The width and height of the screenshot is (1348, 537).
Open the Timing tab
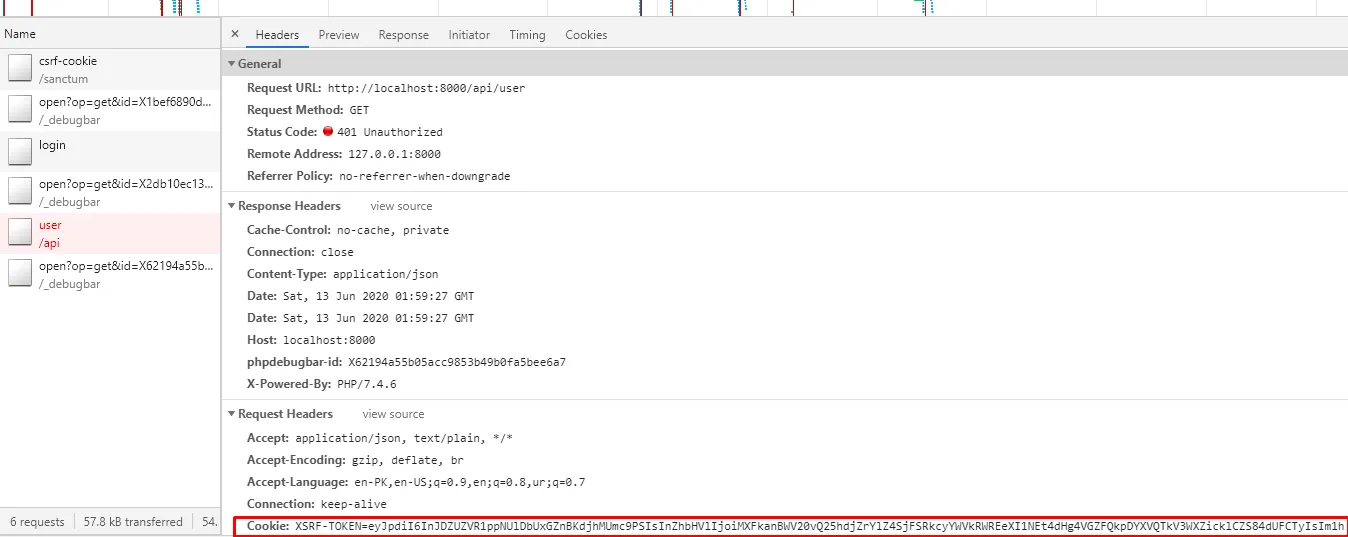point(527,35)
